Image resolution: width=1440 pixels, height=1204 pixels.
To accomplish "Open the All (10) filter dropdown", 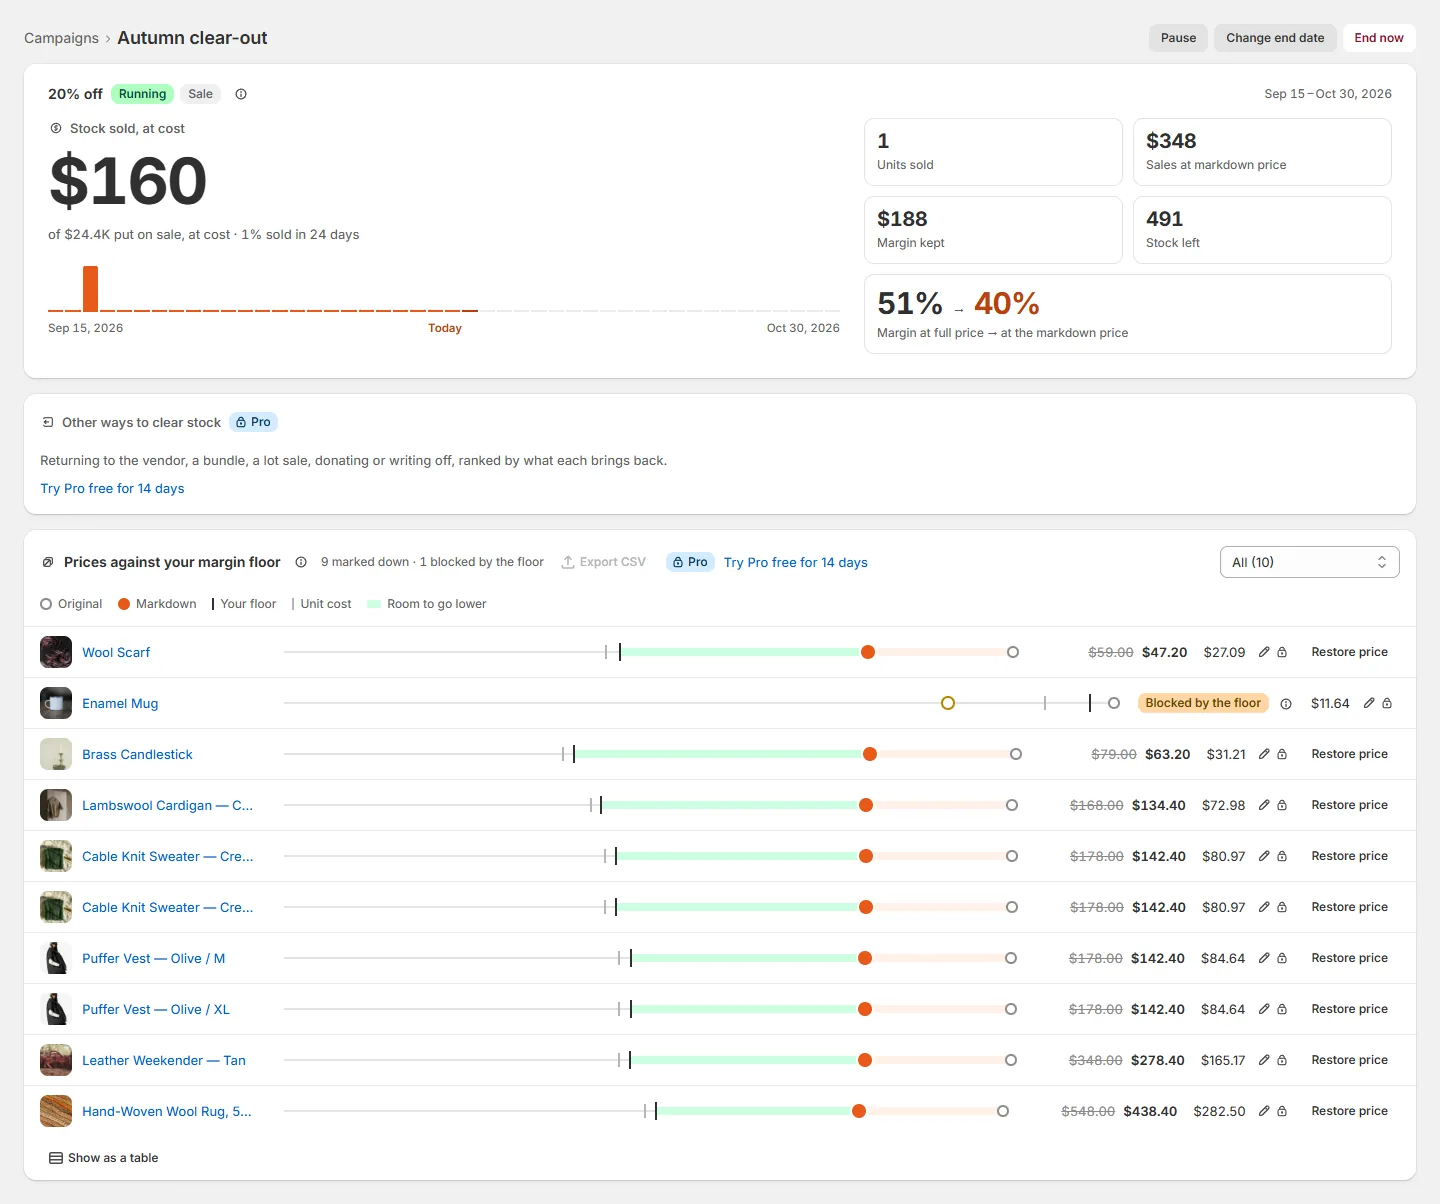I will point(1309,562).
